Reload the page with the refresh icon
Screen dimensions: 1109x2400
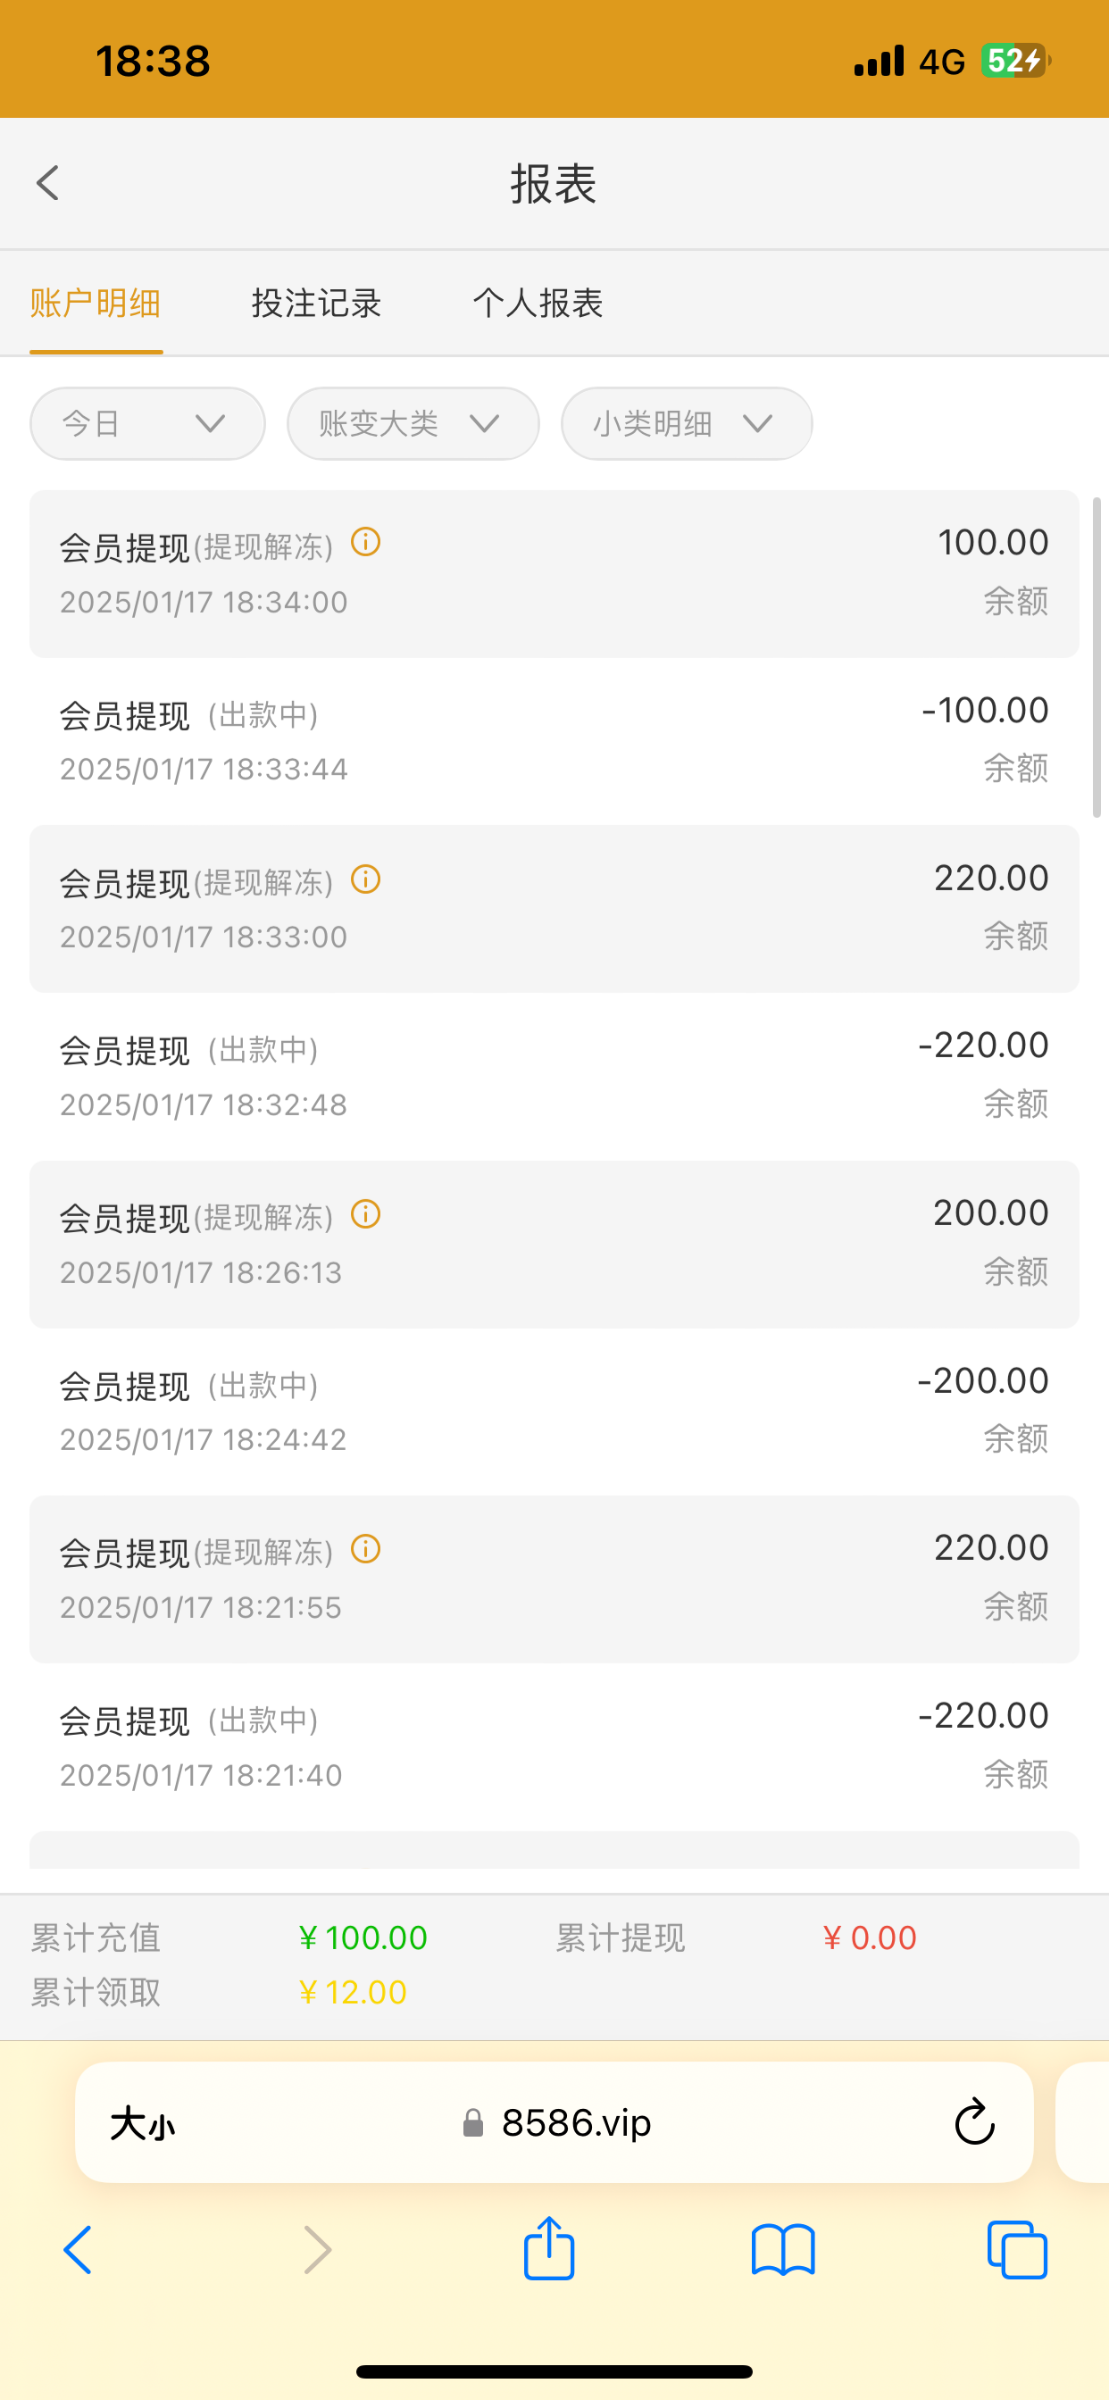(974, 2122)
